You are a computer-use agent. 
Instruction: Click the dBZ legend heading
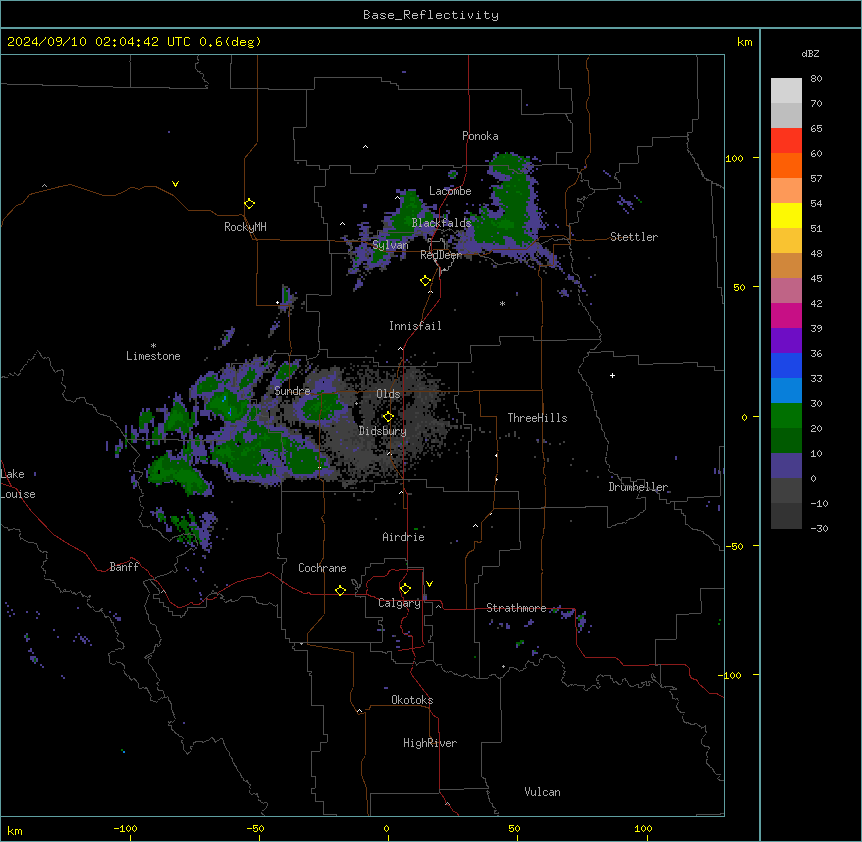coord(810,53)
